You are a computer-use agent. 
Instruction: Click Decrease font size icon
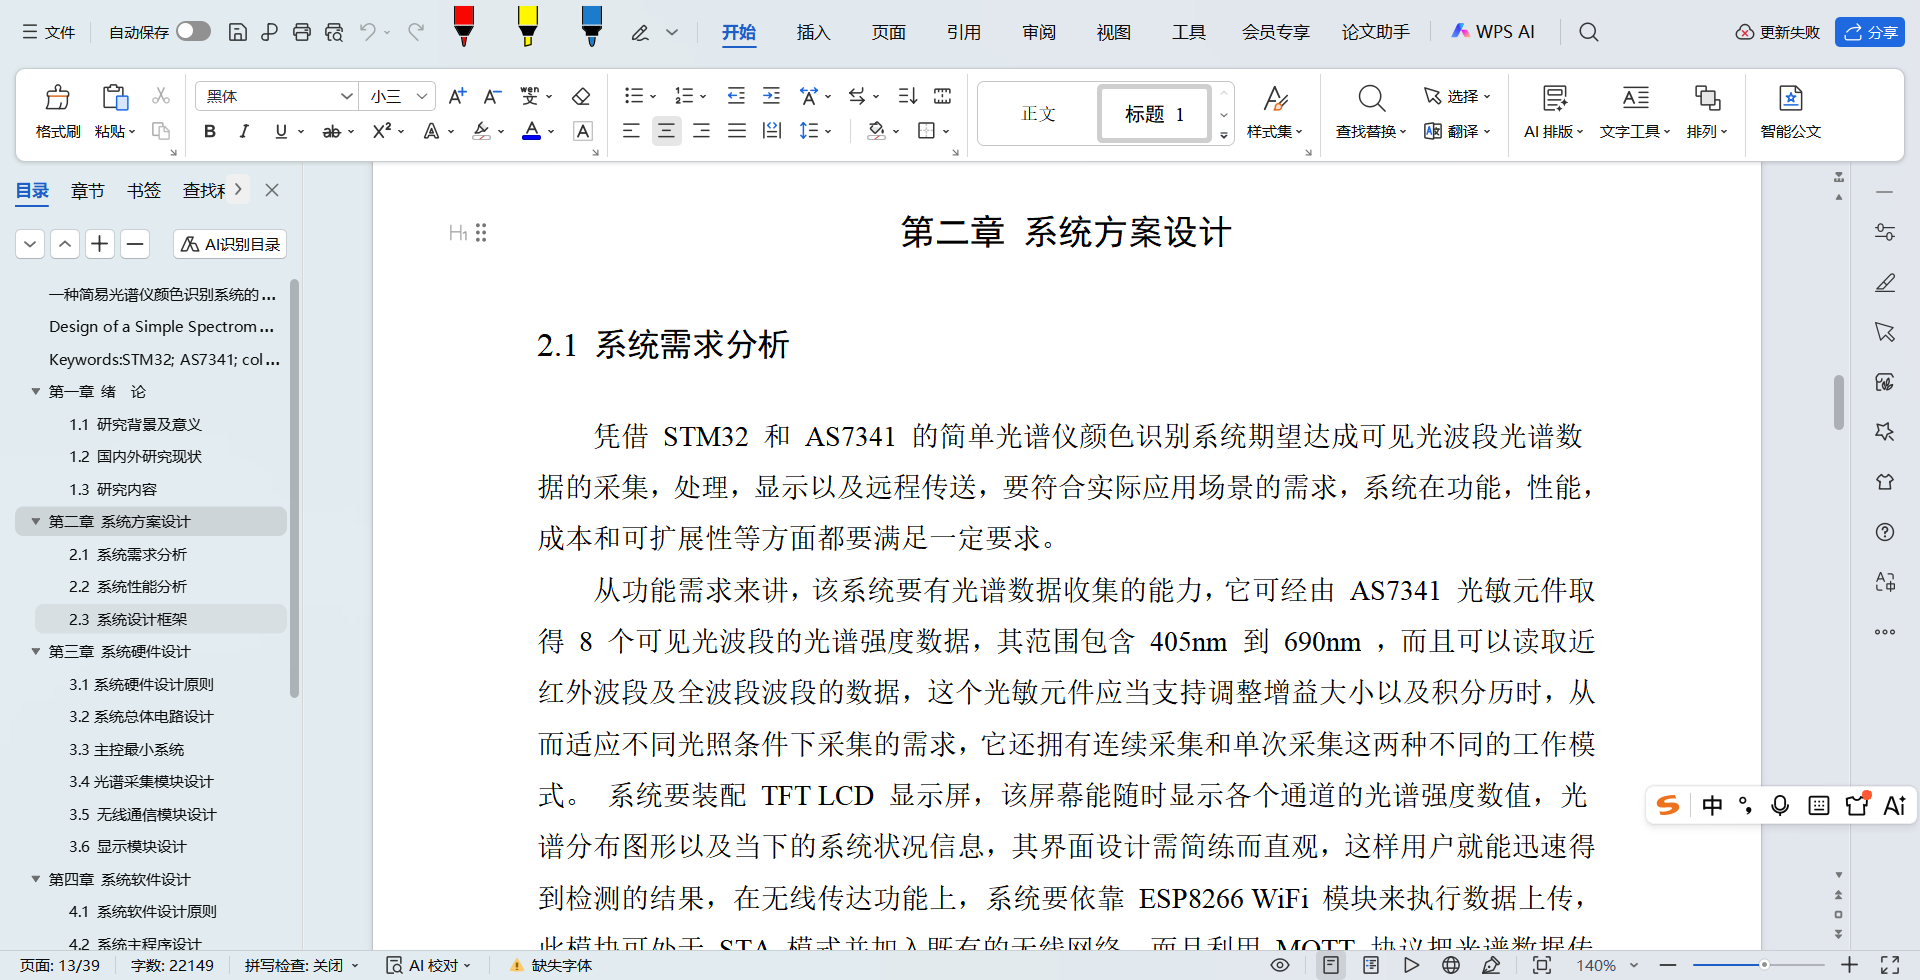pos(492,96)
